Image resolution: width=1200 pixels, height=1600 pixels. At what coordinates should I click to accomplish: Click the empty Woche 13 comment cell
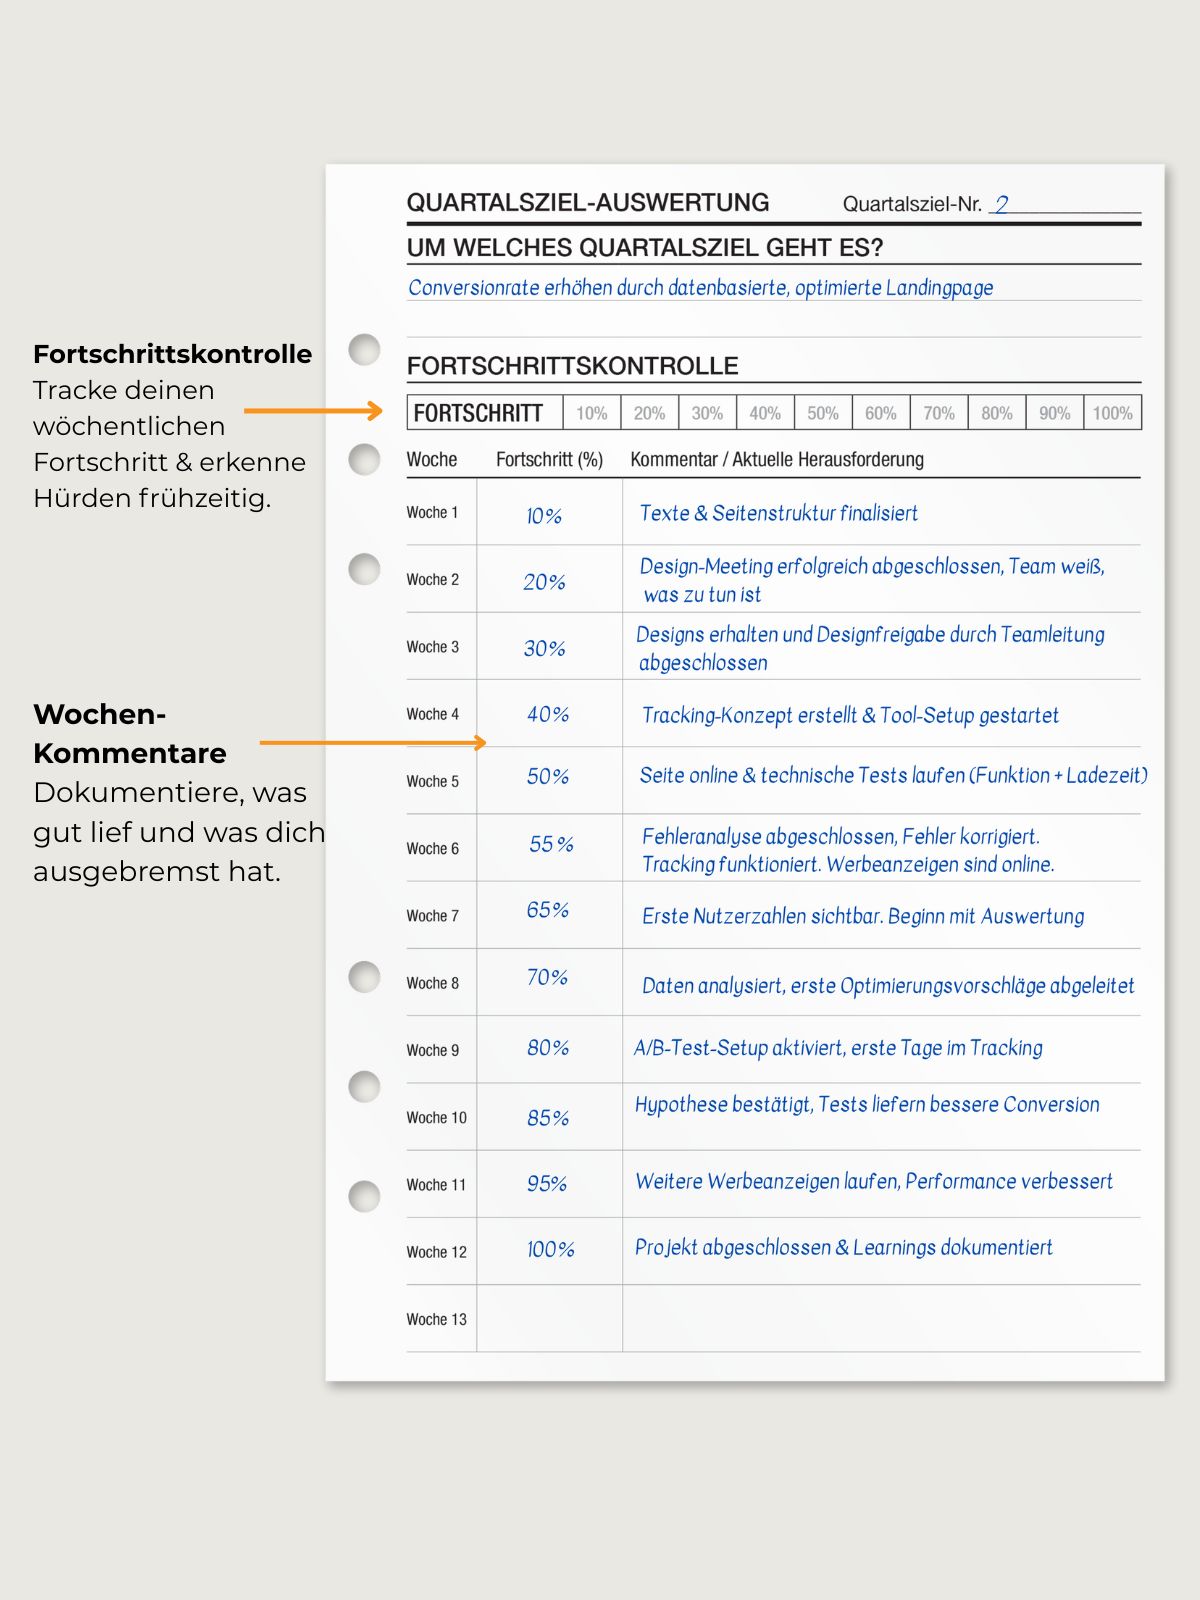pyautogui.click(x=880, y=1319)
